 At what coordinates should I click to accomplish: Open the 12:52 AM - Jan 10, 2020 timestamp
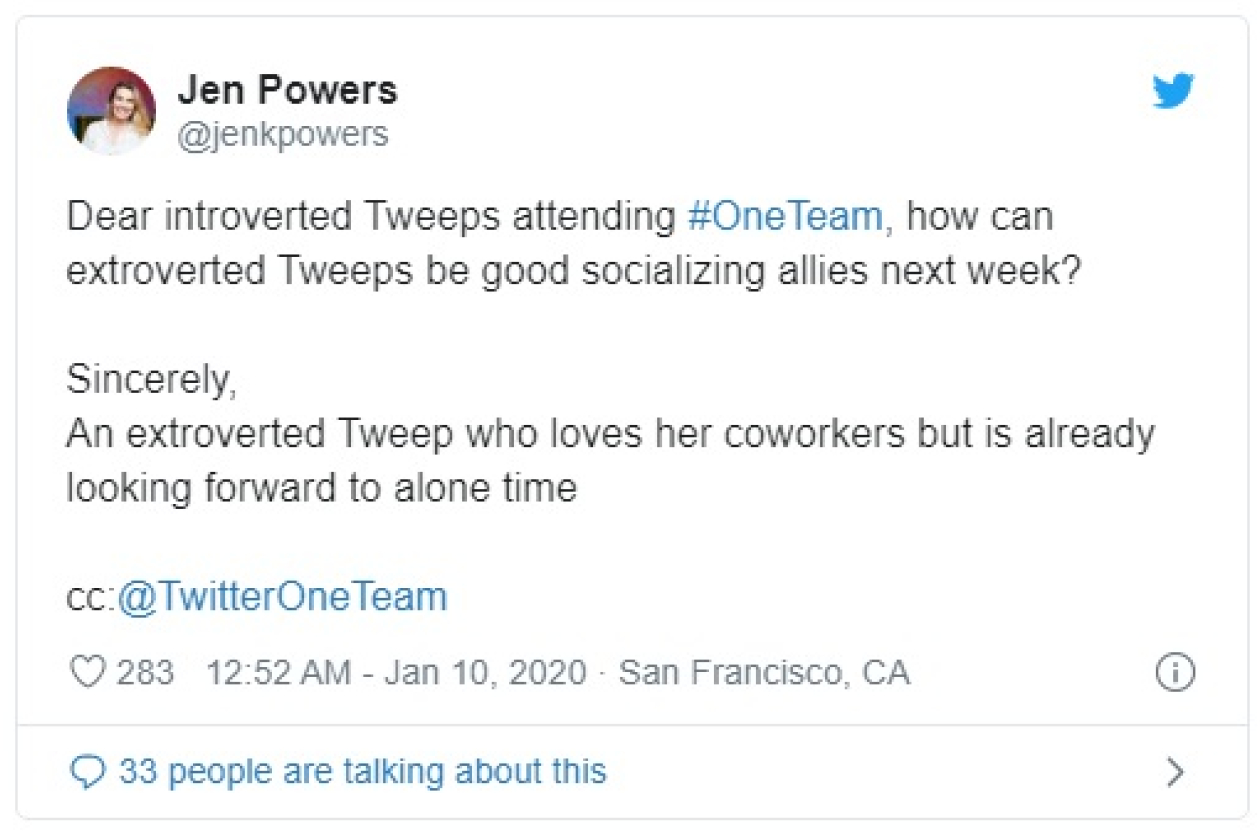[396, 672]
